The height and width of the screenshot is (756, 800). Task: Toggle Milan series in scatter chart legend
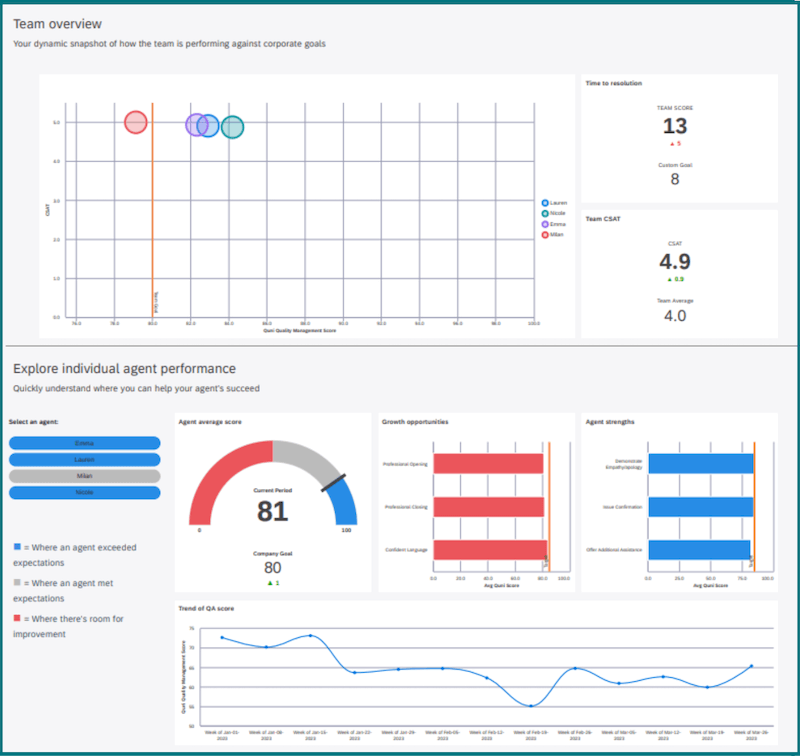point(553,235)
